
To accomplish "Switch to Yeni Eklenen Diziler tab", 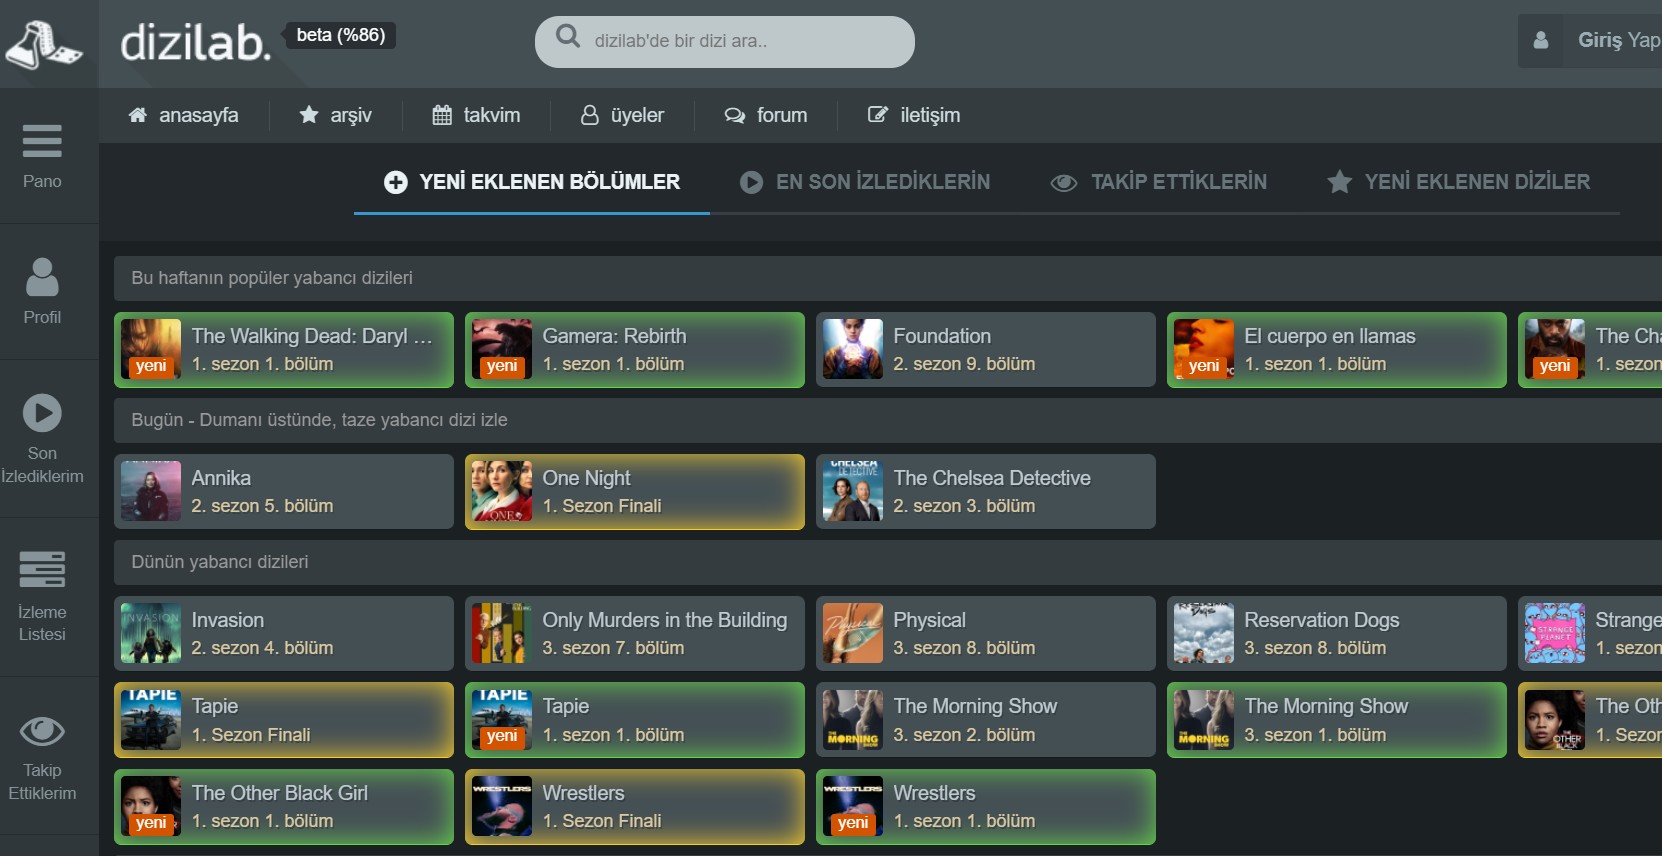I will point(1458,182).
